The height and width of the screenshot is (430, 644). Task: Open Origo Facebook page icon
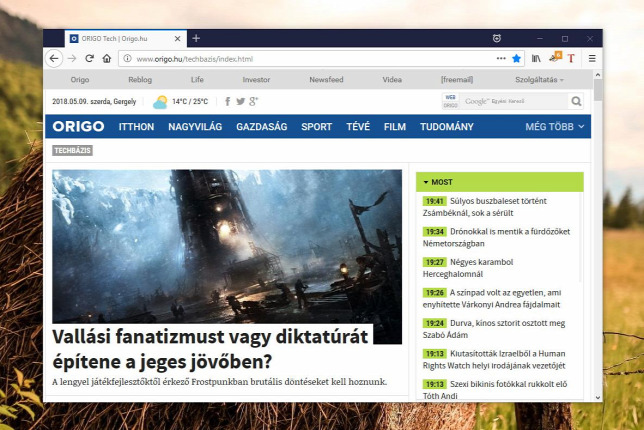point(227,101)
